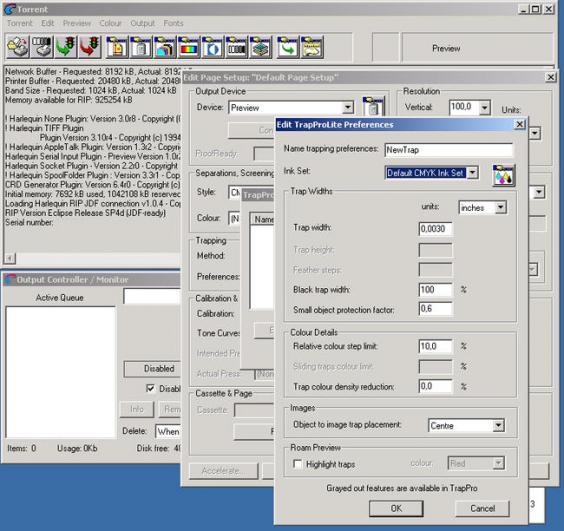Screen dimensions: 564x531
Task: Click device configure icon next to Device dropdown
Action: (x=374, y=106)
